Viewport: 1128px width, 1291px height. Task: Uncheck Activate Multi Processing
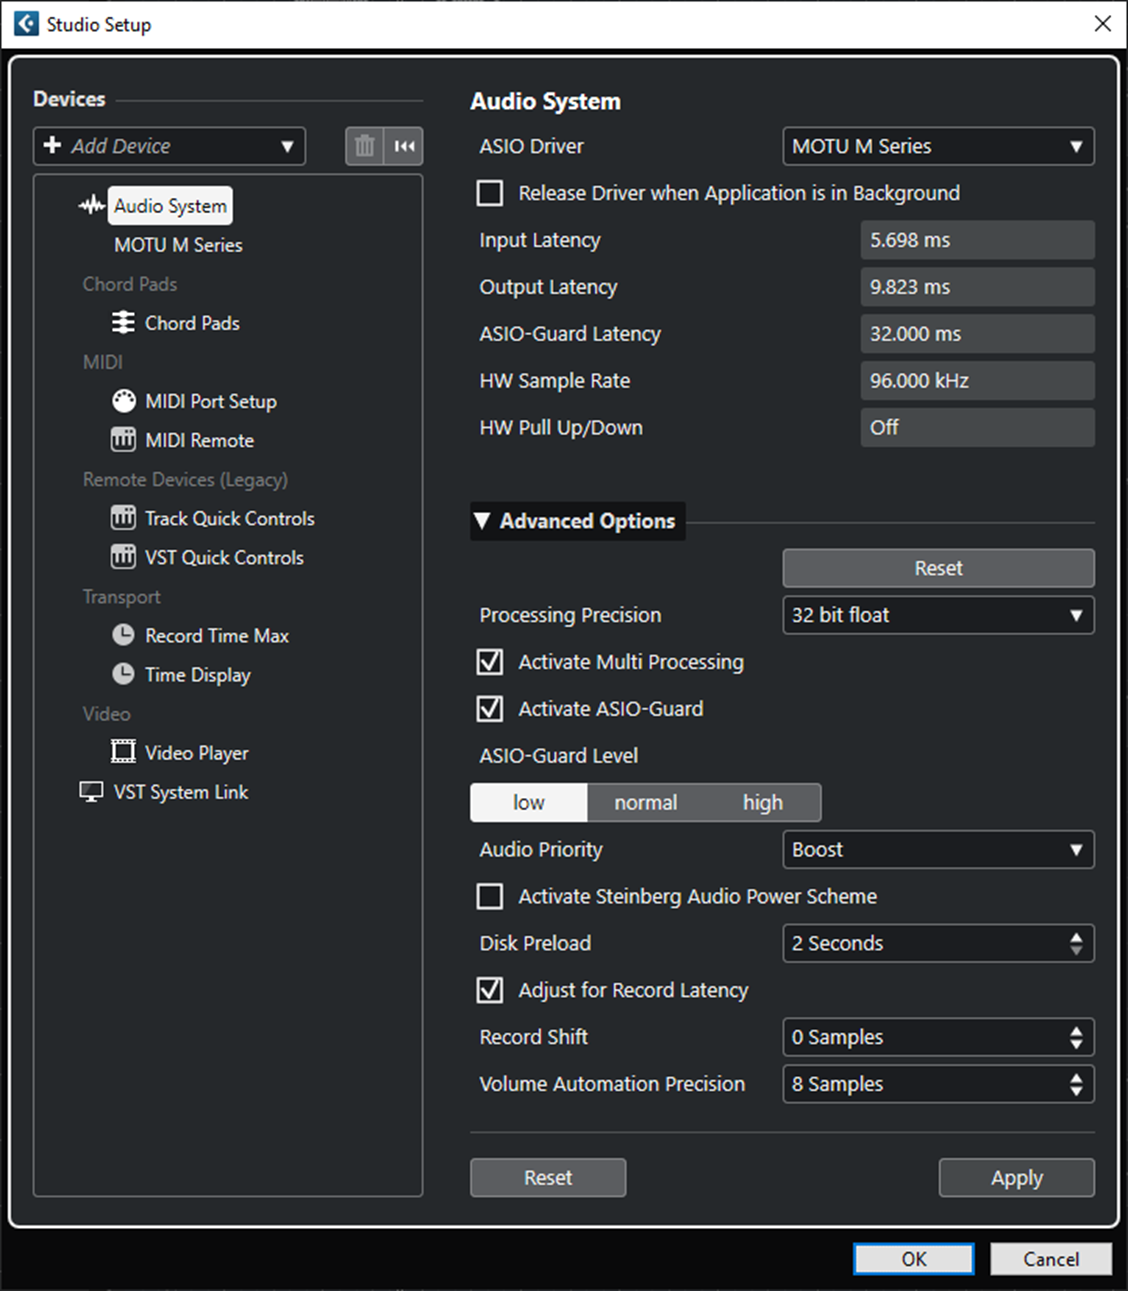490,662
